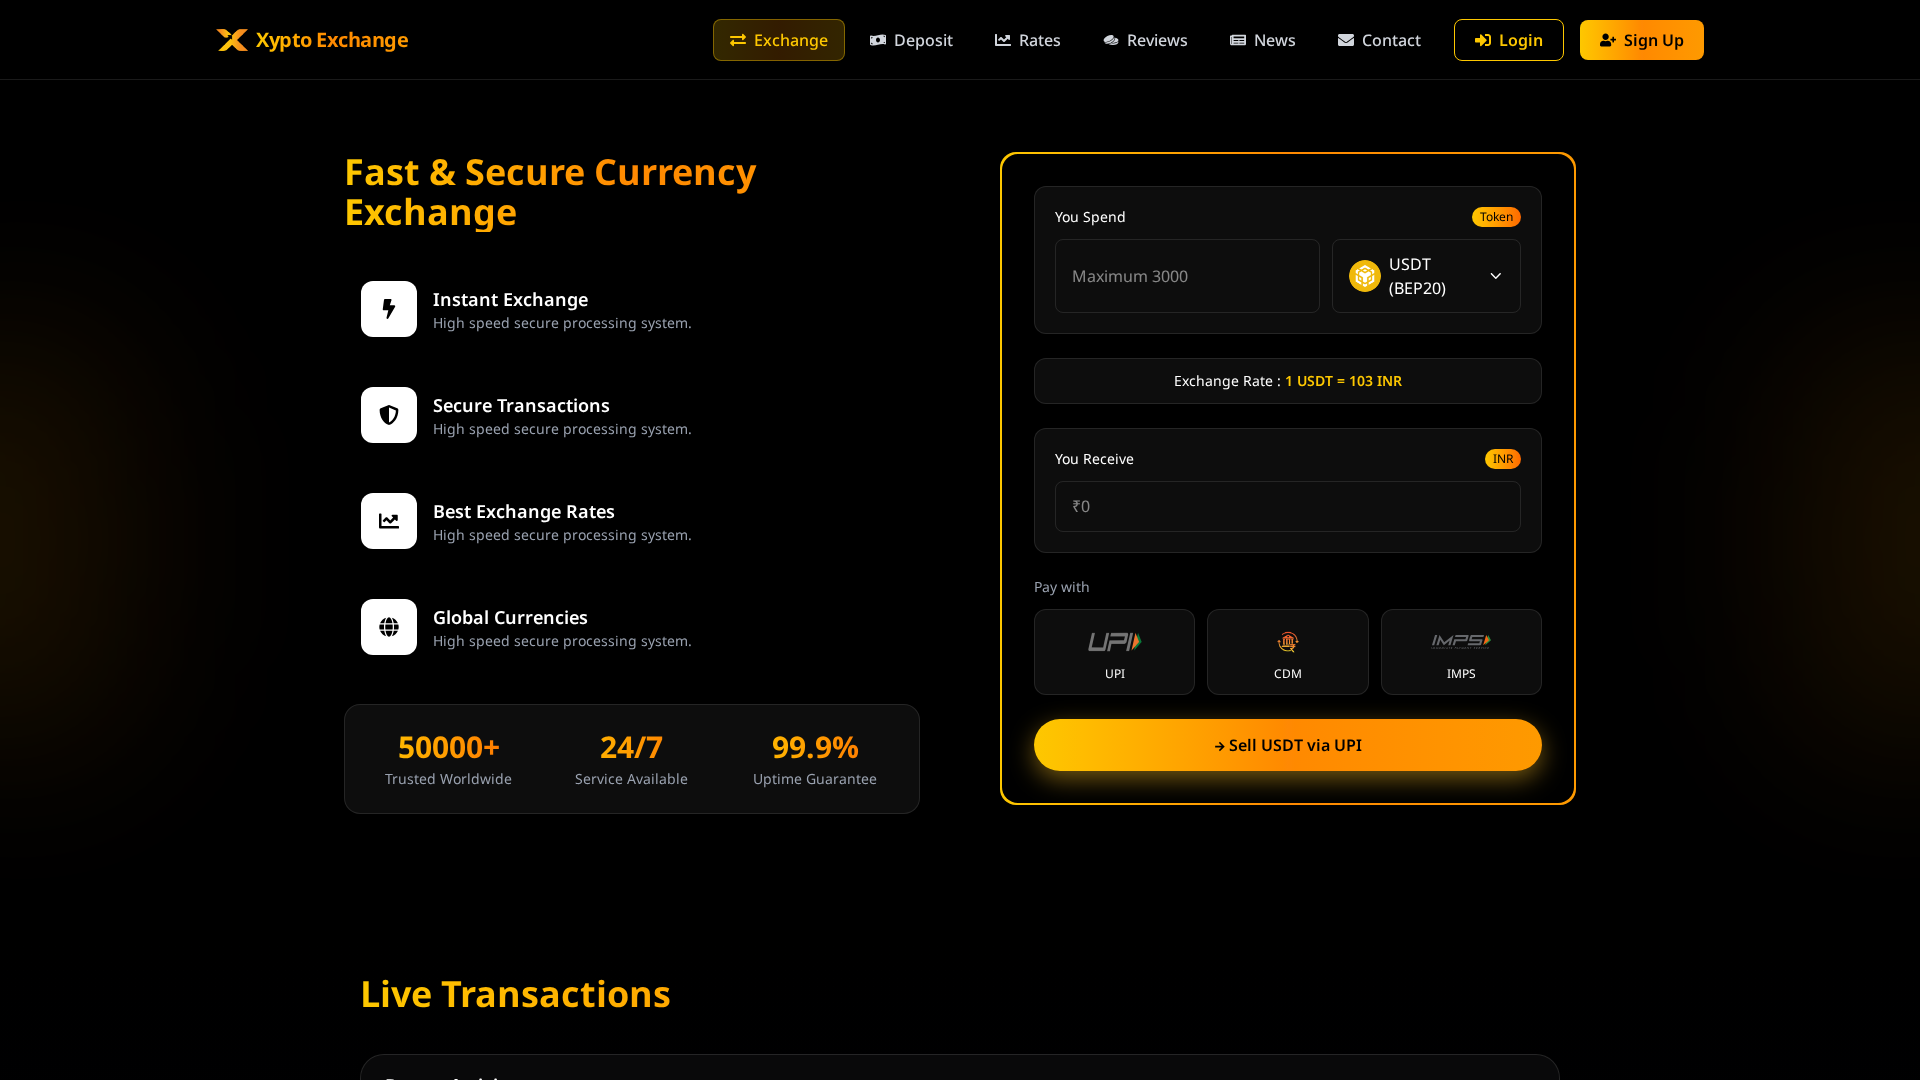Screen dimensions: 1920x1080
Task: Click the Global Currencies globe icon
Action: (x=388, y=627)
